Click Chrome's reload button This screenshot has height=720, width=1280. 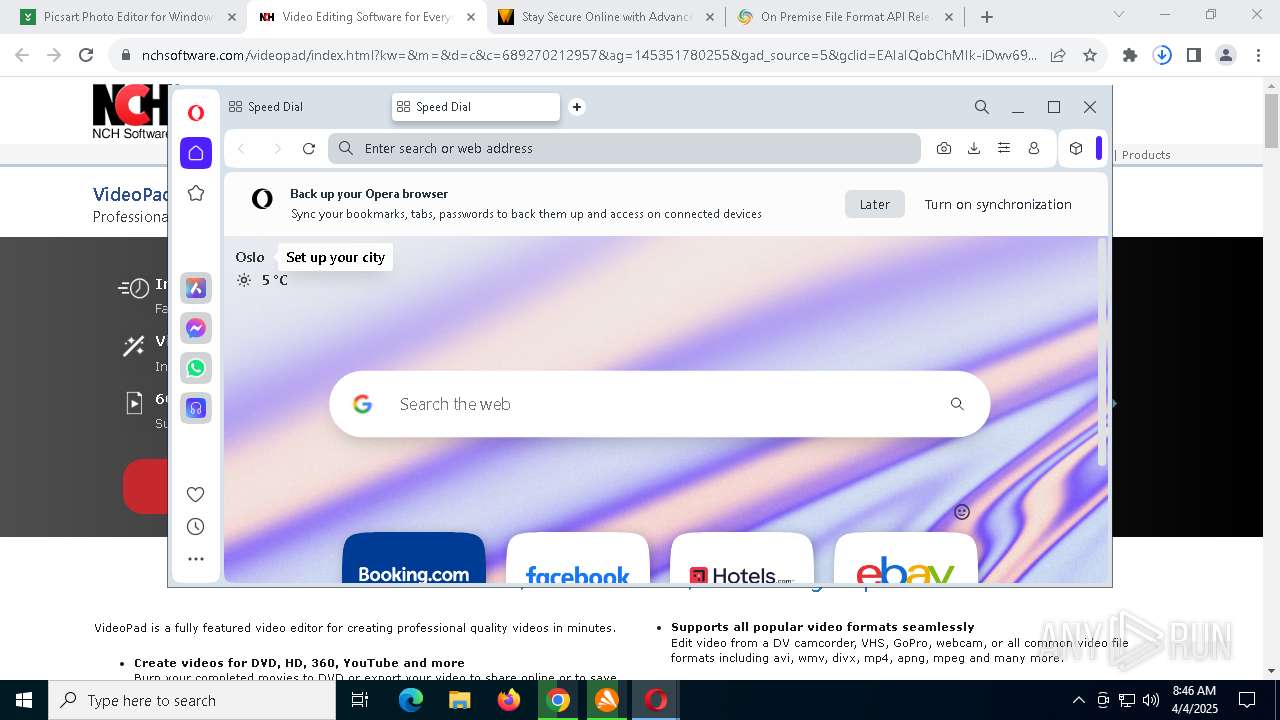(x=86, y=56)
